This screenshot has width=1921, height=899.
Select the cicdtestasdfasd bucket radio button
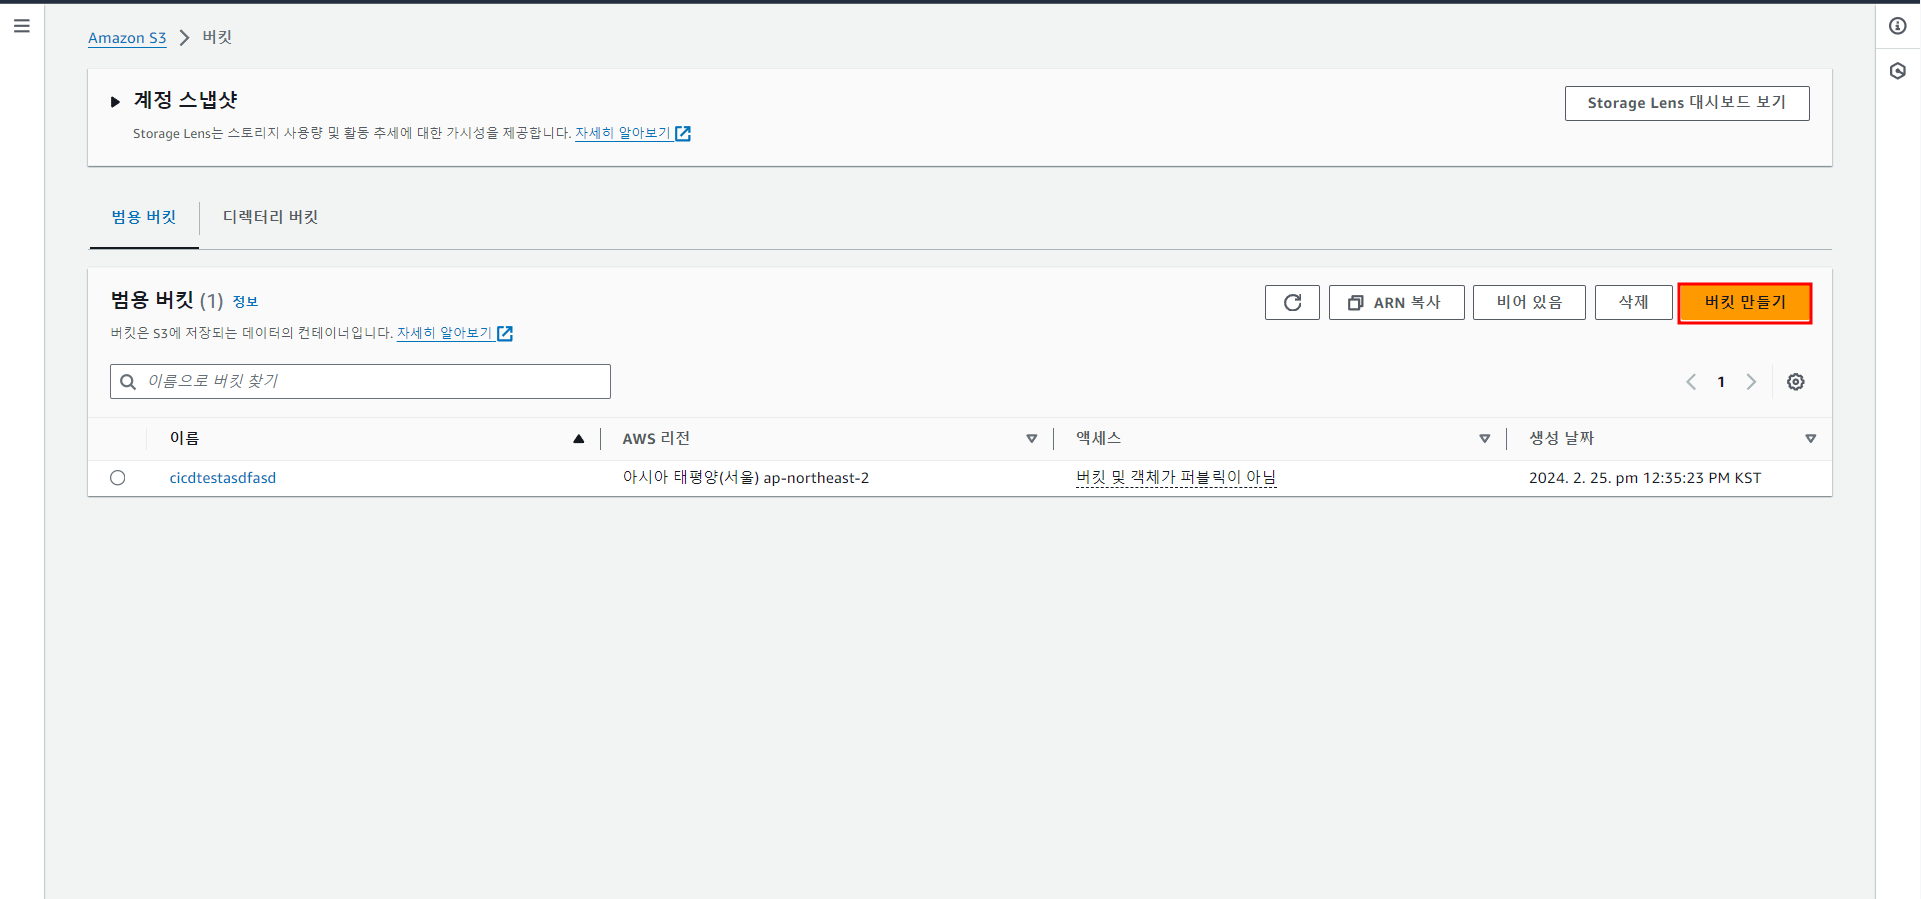[x=118, y=478]
